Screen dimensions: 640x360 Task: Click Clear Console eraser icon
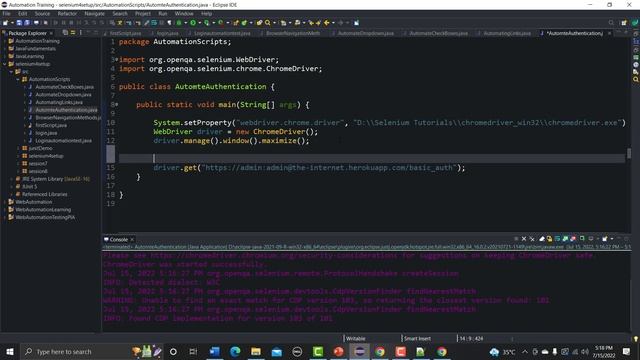542,239
